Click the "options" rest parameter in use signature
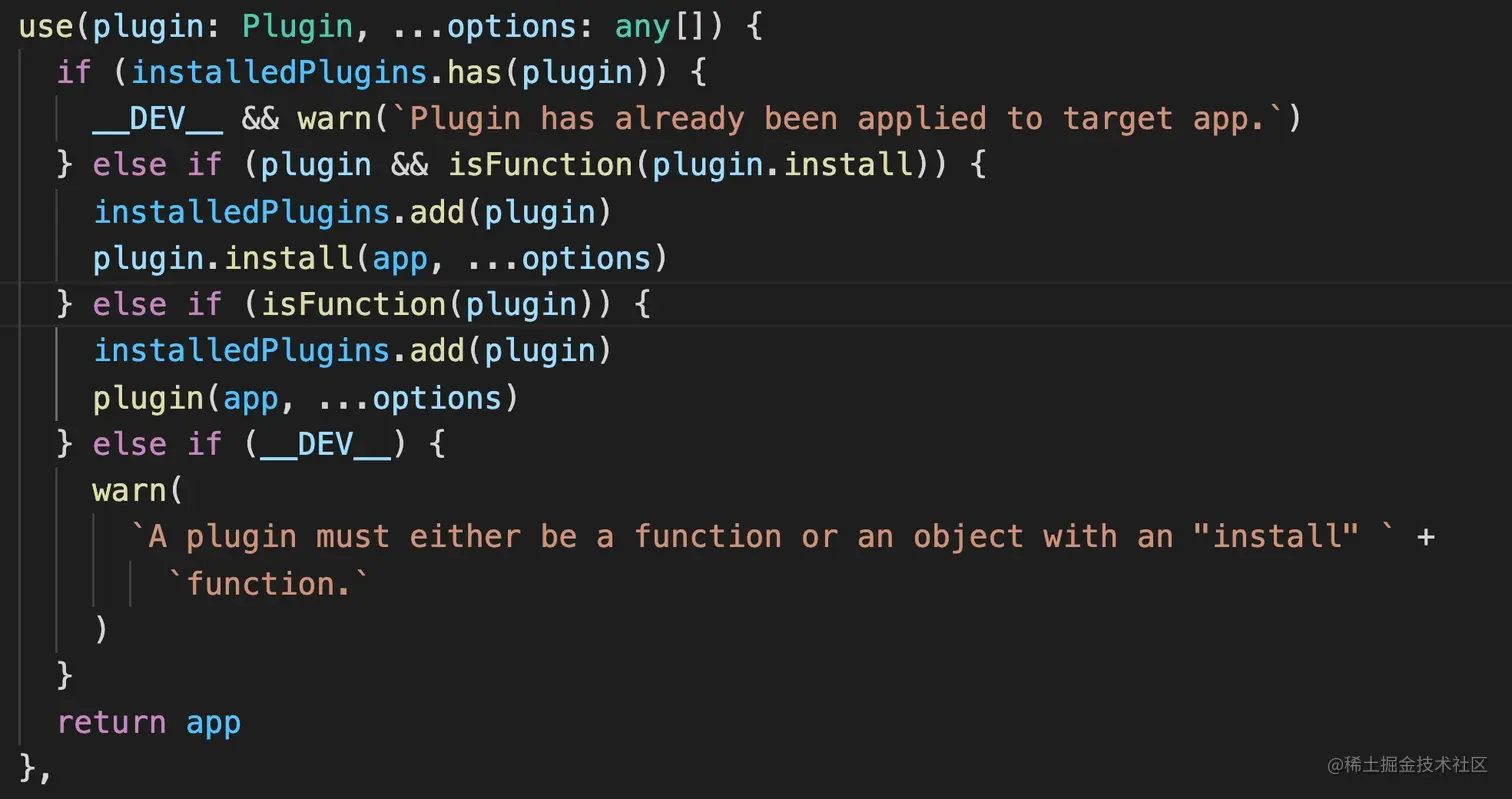 pos(511,26)
